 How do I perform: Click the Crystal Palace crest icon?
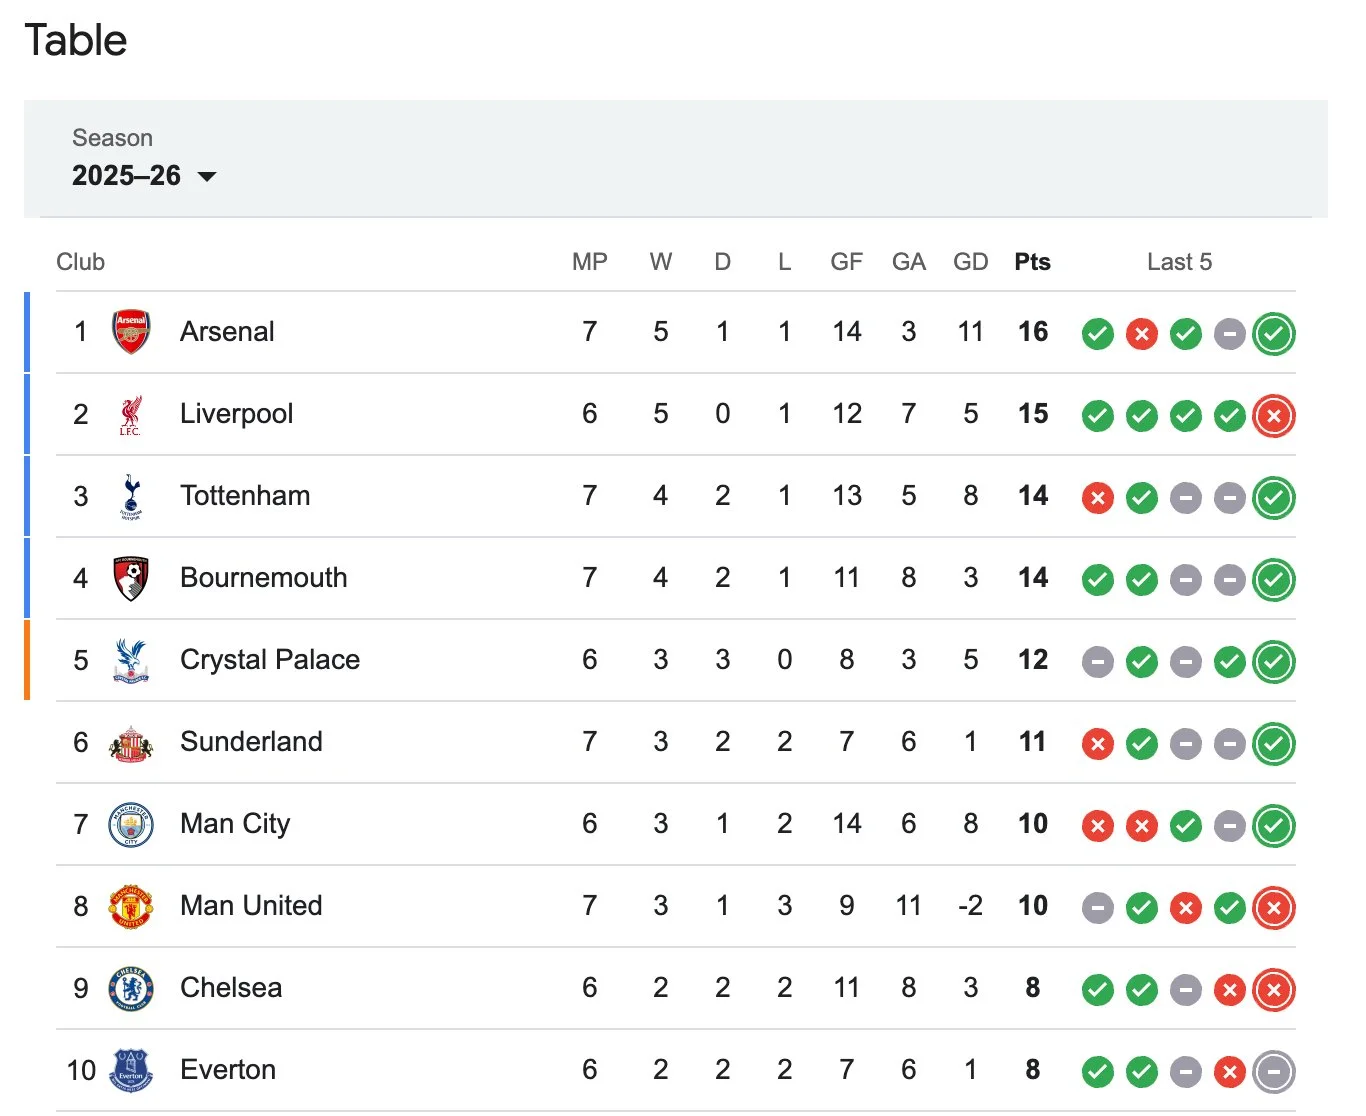click(131, 660)
